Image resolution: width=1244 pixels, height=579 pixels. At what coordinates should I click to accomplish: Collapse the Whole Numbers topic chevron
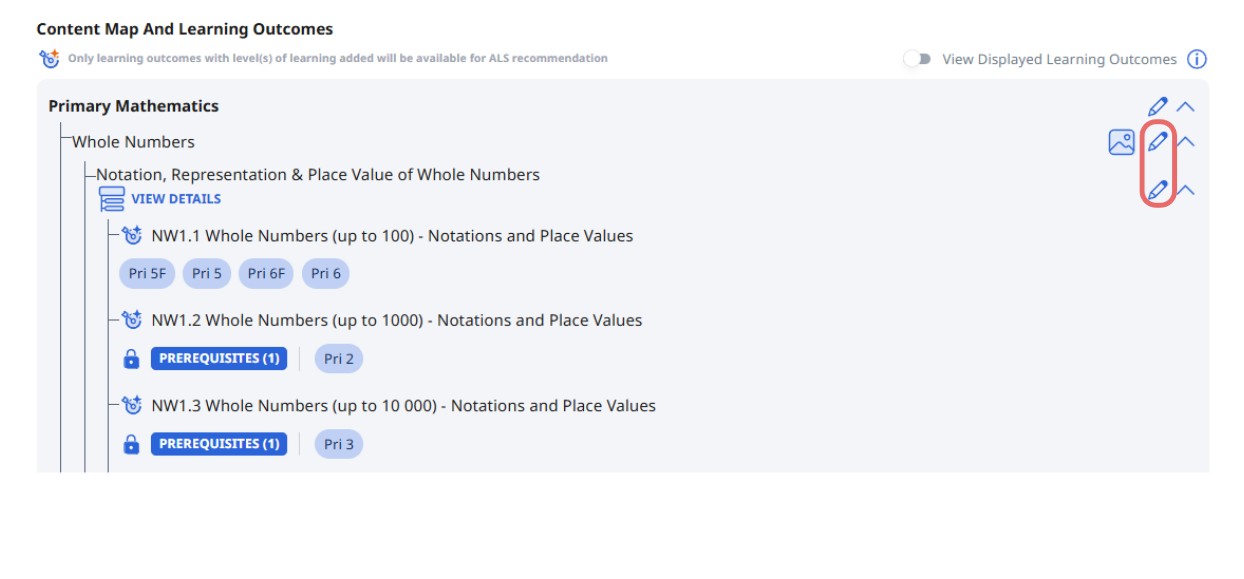pos(1186,141)
